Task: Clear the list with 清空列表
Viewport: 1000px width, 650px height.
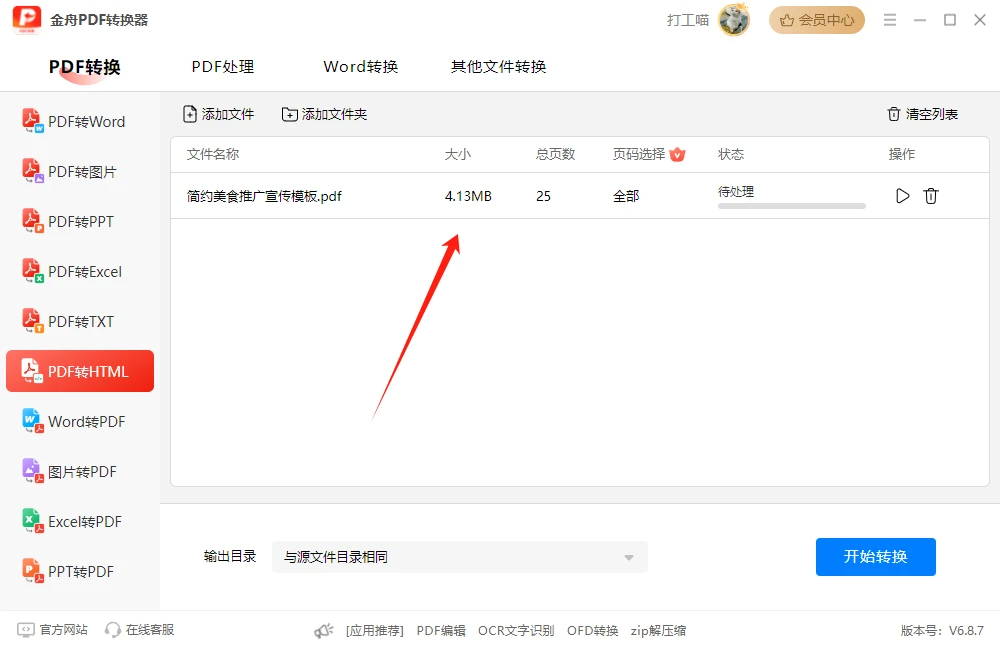Action: pyautogui.click(x=922, y=114)
